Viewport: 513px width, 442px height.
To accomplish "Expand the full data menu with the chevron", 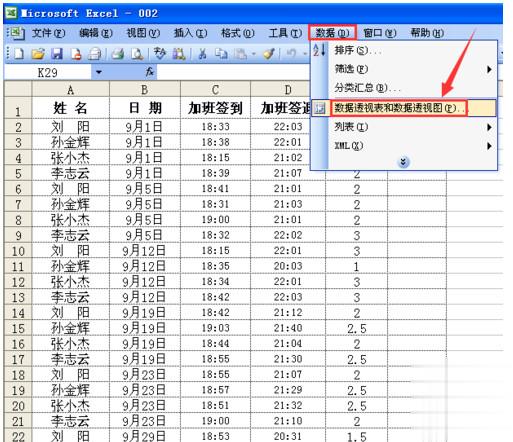I will click(x=404, y=162).
